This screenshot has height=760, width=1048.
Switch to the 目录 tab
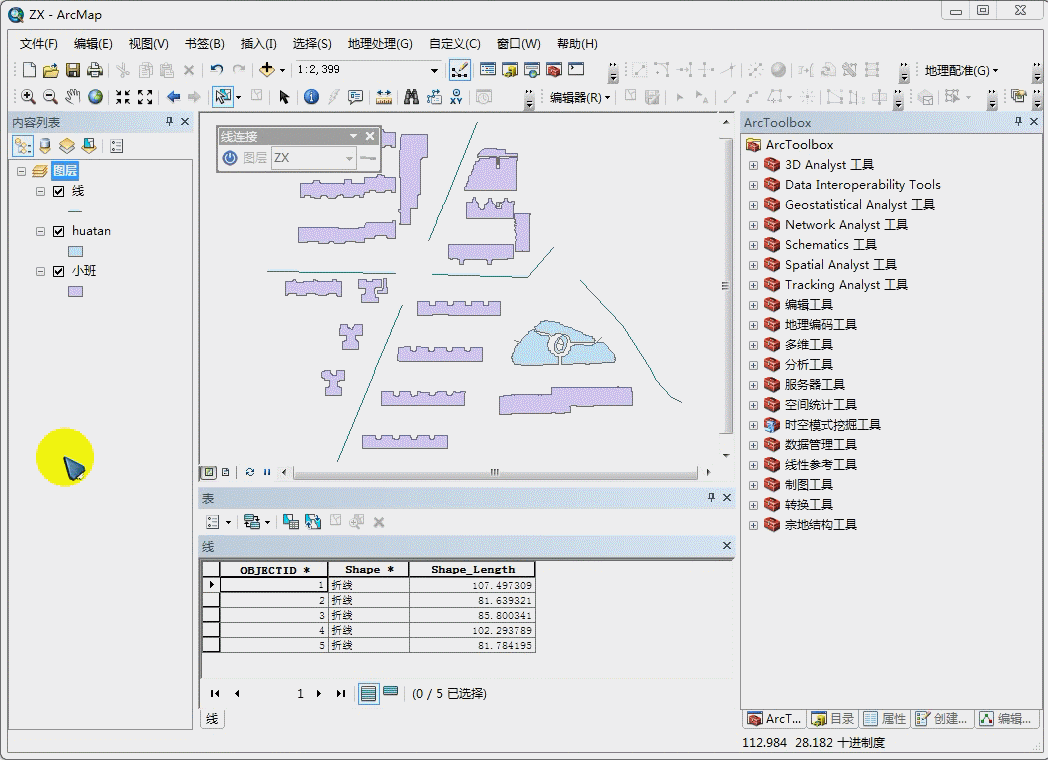(833, 718)
